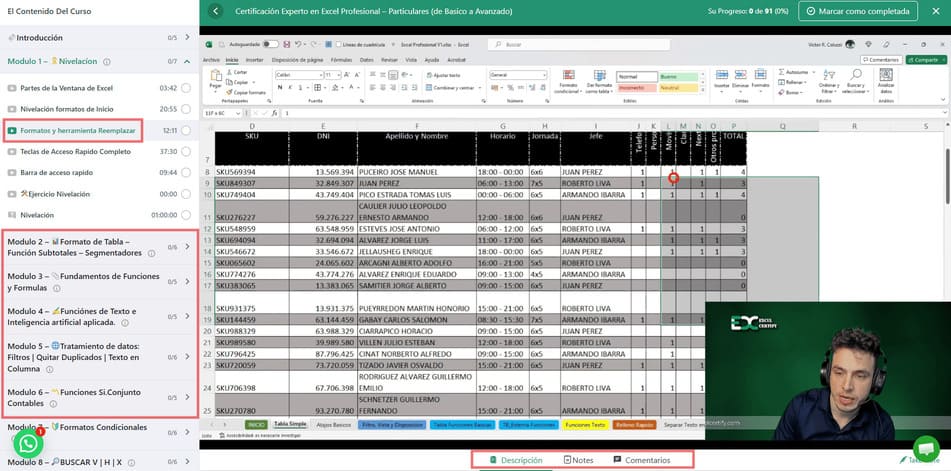Collapse Modulo 1 Nivelacion with its chevron
The width and height of the screenshot is (951, 471).
pos(187,61)
